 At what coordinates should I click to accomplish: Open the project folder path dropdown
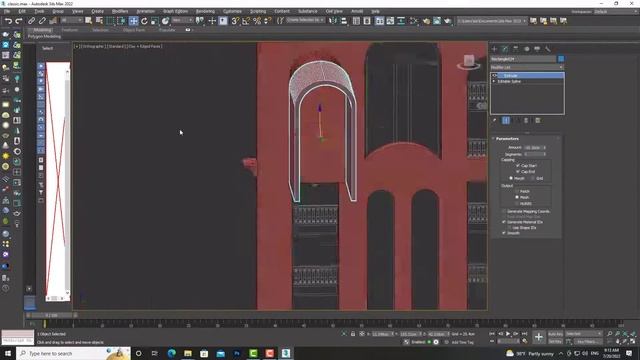(492, 20)
